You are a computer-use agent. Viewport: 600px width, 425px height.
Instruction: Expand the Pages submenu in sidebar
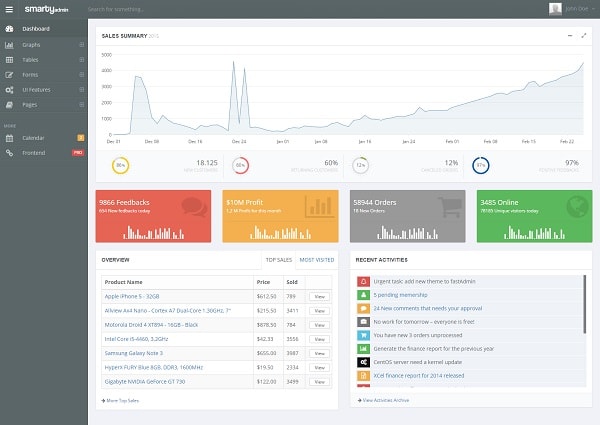click(81, 104)
